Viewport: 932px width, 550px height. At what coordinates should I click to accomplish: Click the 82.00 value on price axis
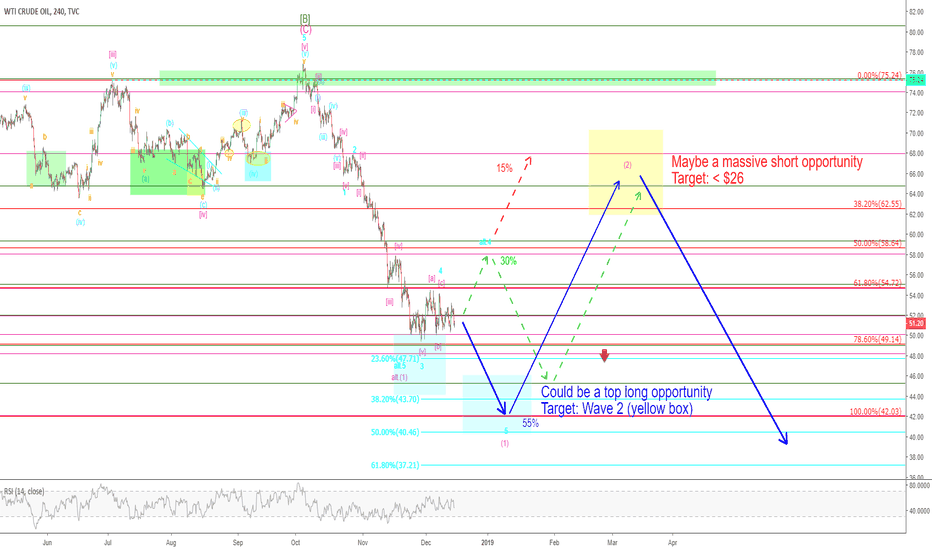point(916,12)
